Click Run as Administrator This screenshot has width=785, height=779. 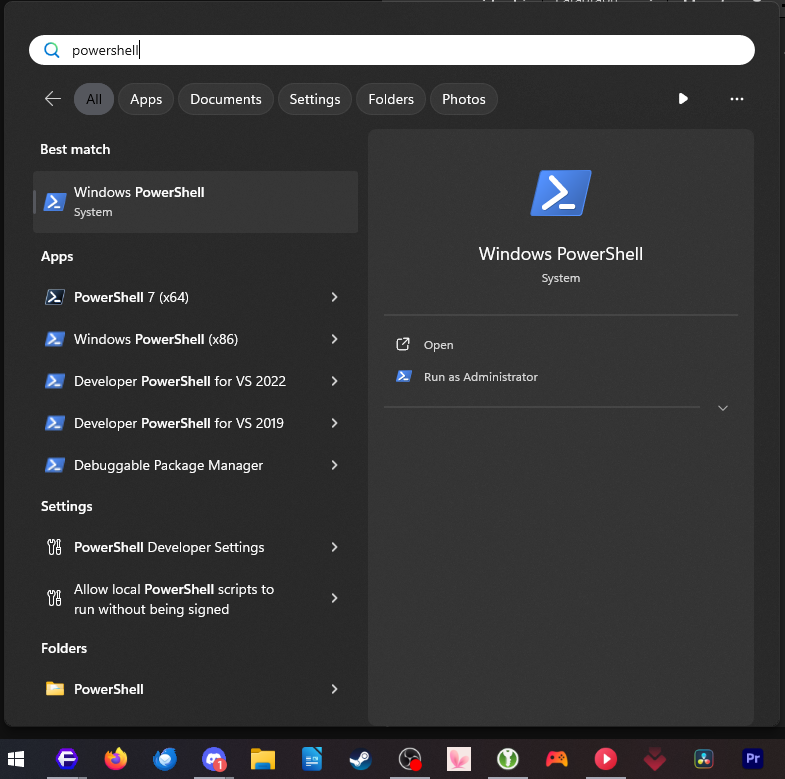click(x=481, y=377)
